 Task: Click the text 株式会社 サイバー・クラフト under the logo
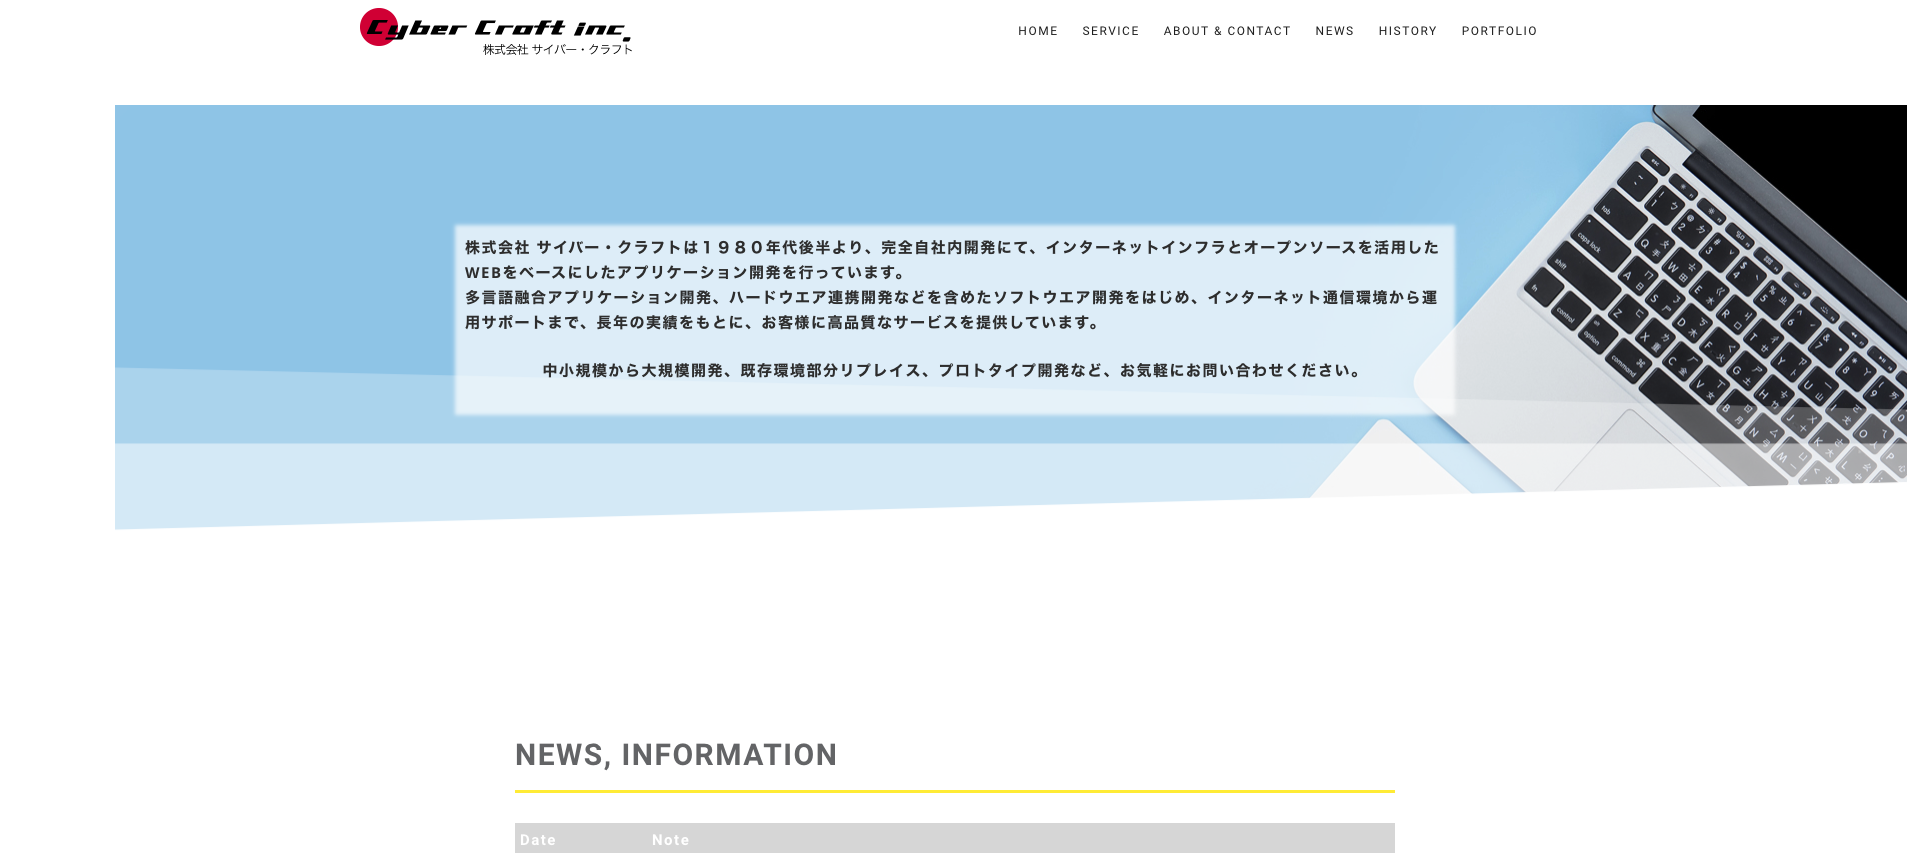click(x=558, y=49)
